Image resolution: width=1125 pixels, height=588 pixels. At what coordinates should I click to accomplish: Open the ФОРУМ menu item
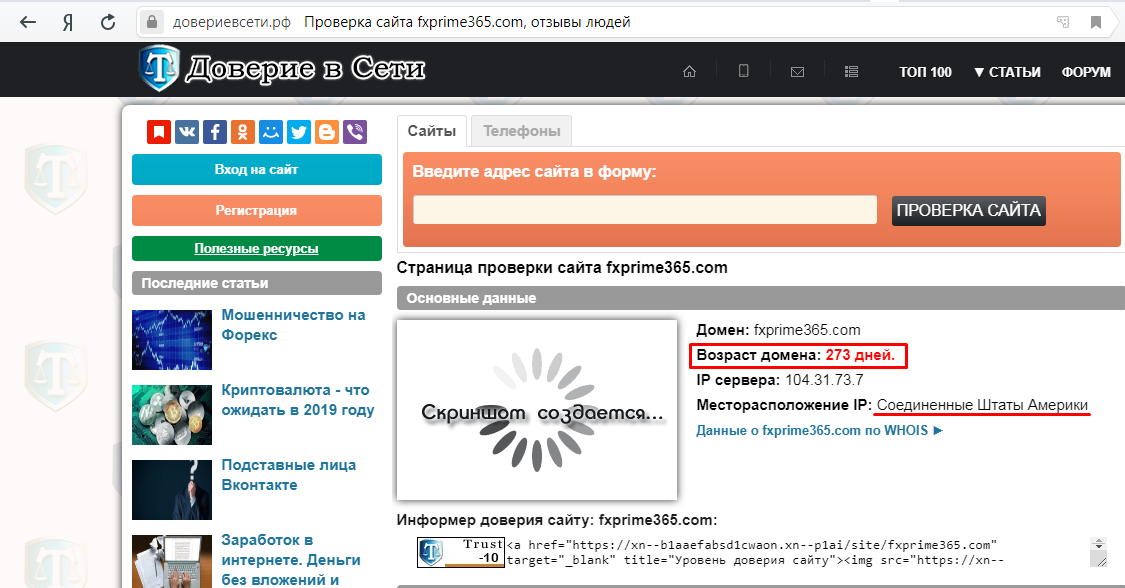1086,72
